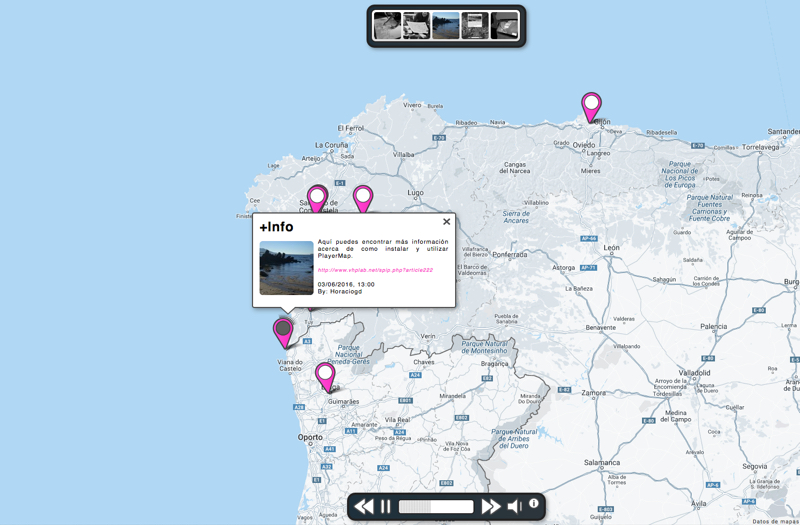Select the fourth thumbnail in the top strip
The height and width of the screenshot is (525, 800).
point(475,26)
